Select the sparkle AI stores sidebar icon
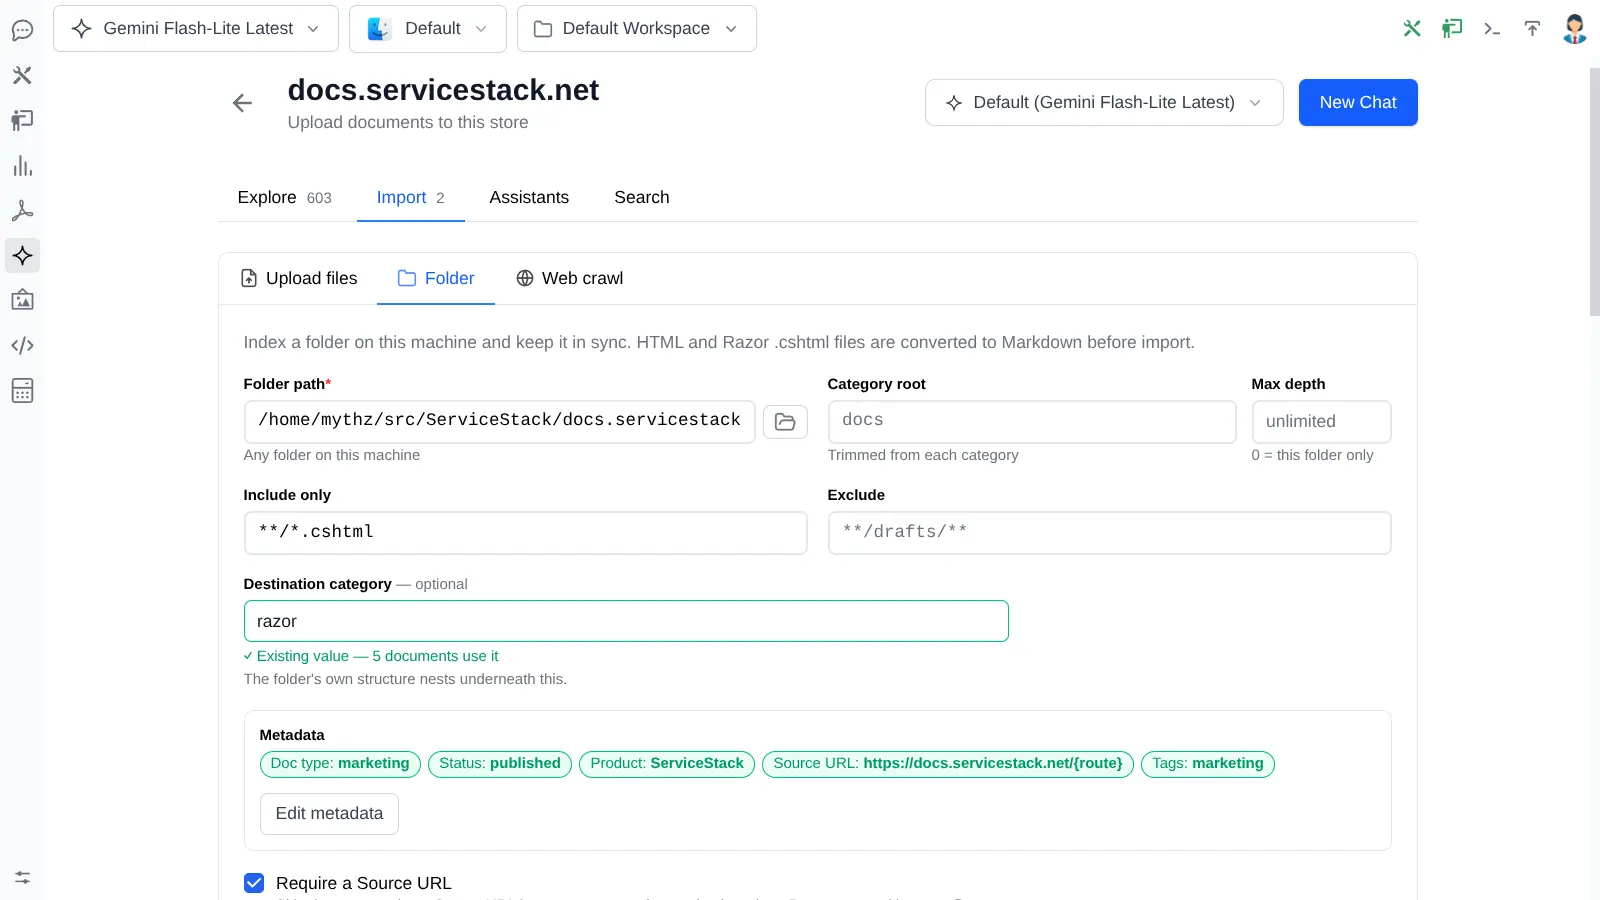Screen dimensions: 1600x900 [22, 256]
